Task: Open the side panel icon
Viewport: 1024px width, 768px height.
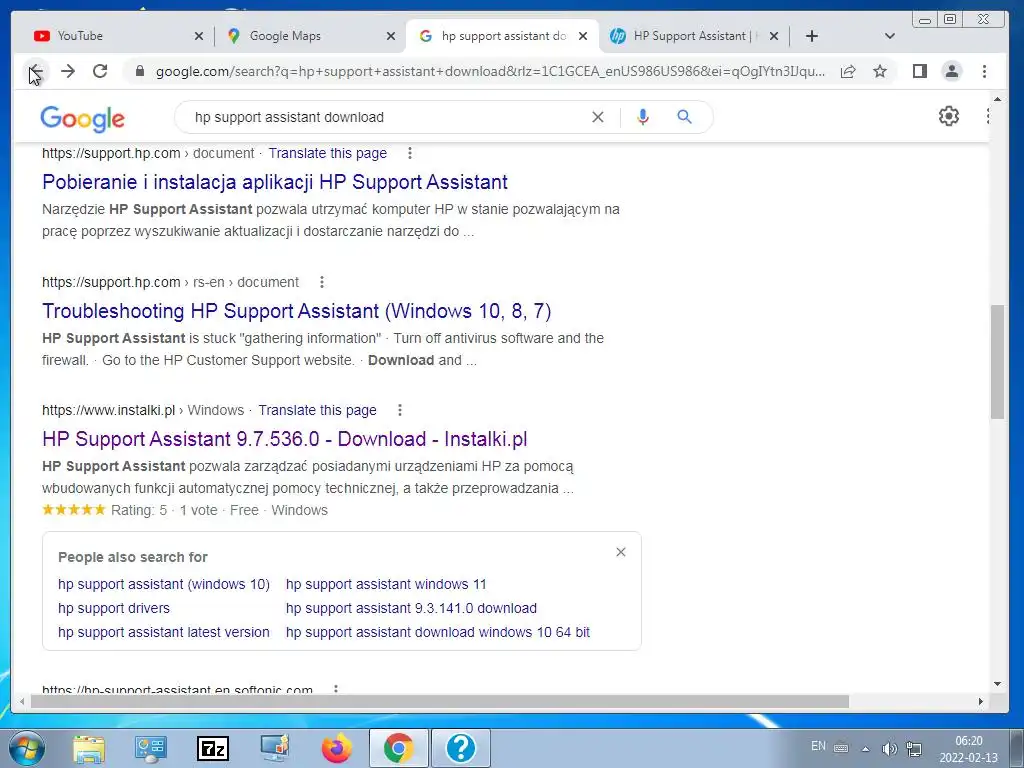Action: 920,71
